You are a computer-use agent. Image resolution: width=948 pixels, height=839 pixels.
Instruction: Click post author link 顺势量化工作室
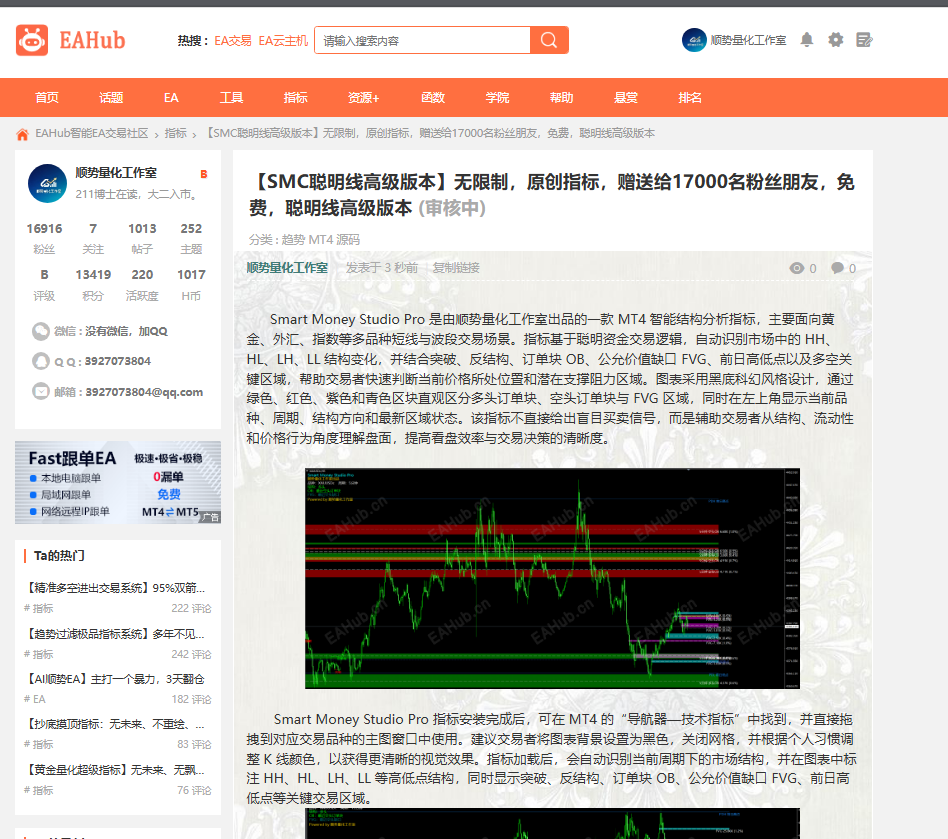click(x=287, y=268)
